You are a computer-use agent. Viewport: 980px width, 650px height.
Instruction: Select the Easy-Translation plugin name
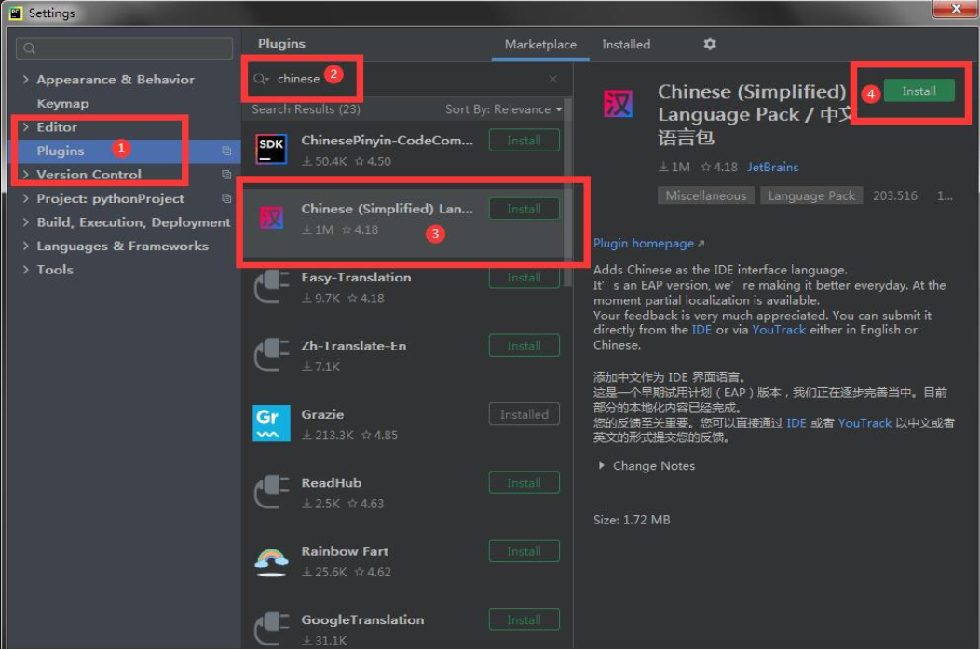pyautogui.click(x=356, y=277)
